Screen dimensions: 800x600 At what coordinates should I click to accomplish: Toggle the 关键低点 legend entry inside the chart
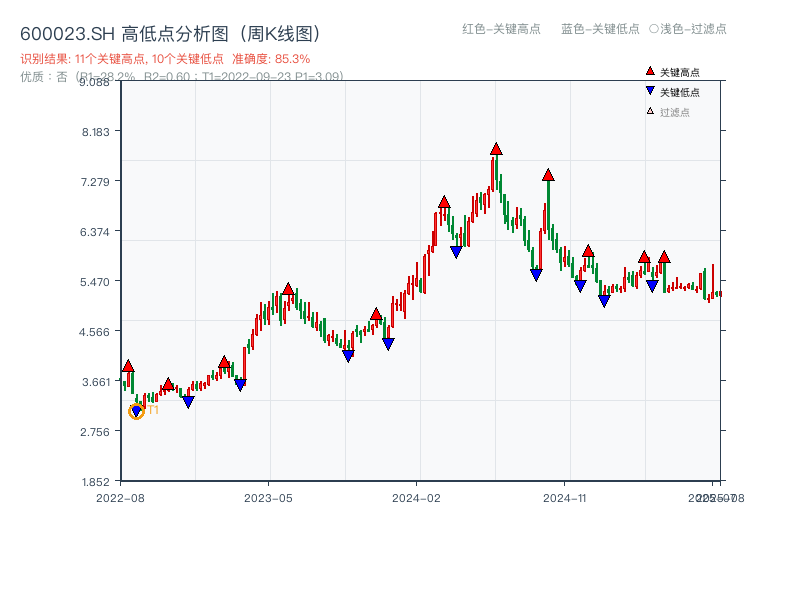coord(672,92)
